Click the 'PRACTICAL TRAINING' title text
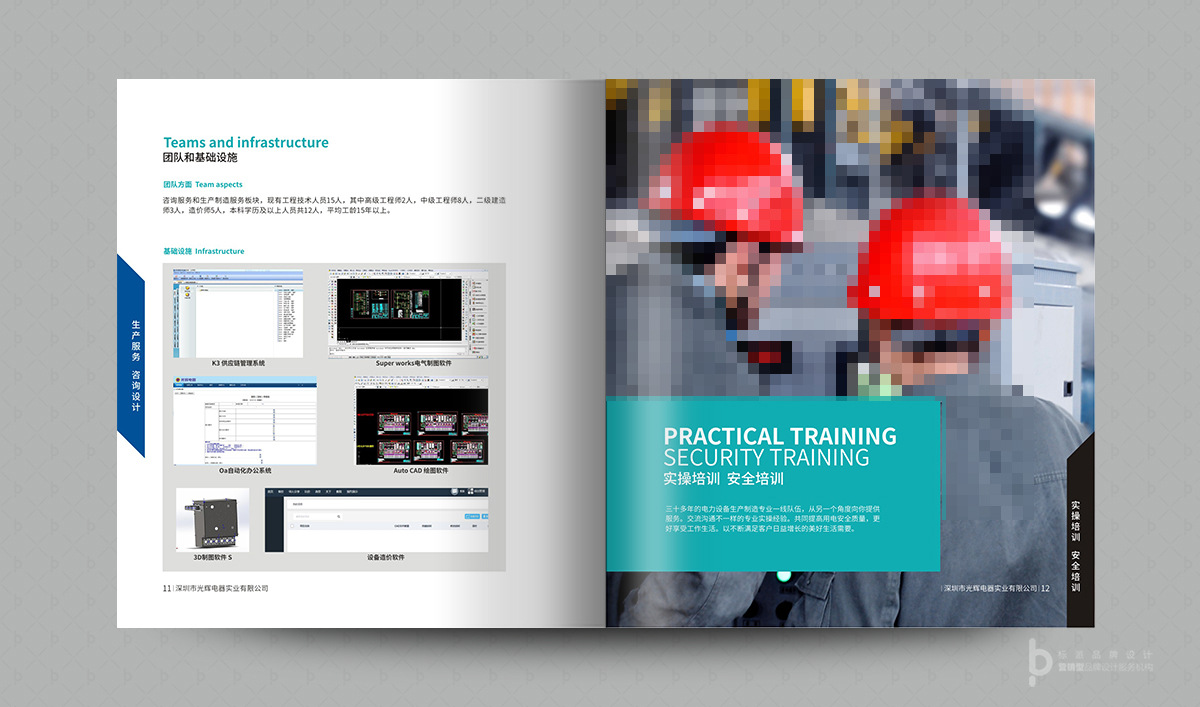The width and height of the screenshot is (1200, 707). (780, 436)
